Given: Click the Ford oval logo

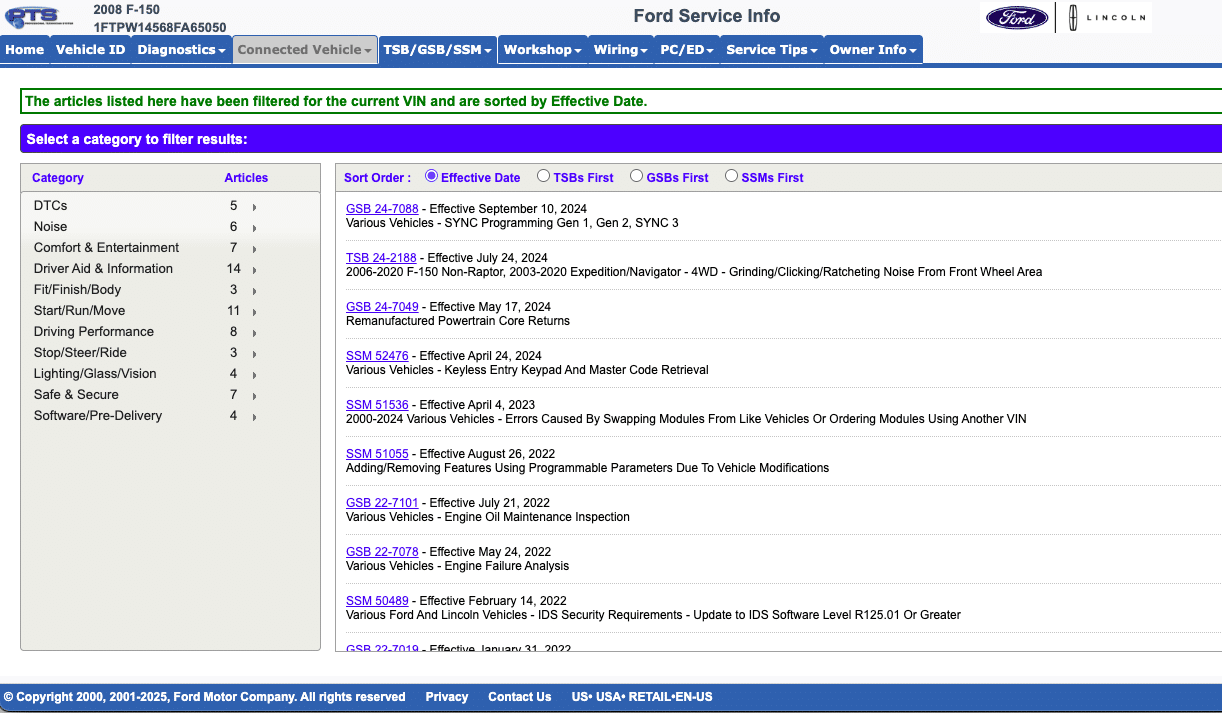Looking at the screenshot, I should [1016, 18].
